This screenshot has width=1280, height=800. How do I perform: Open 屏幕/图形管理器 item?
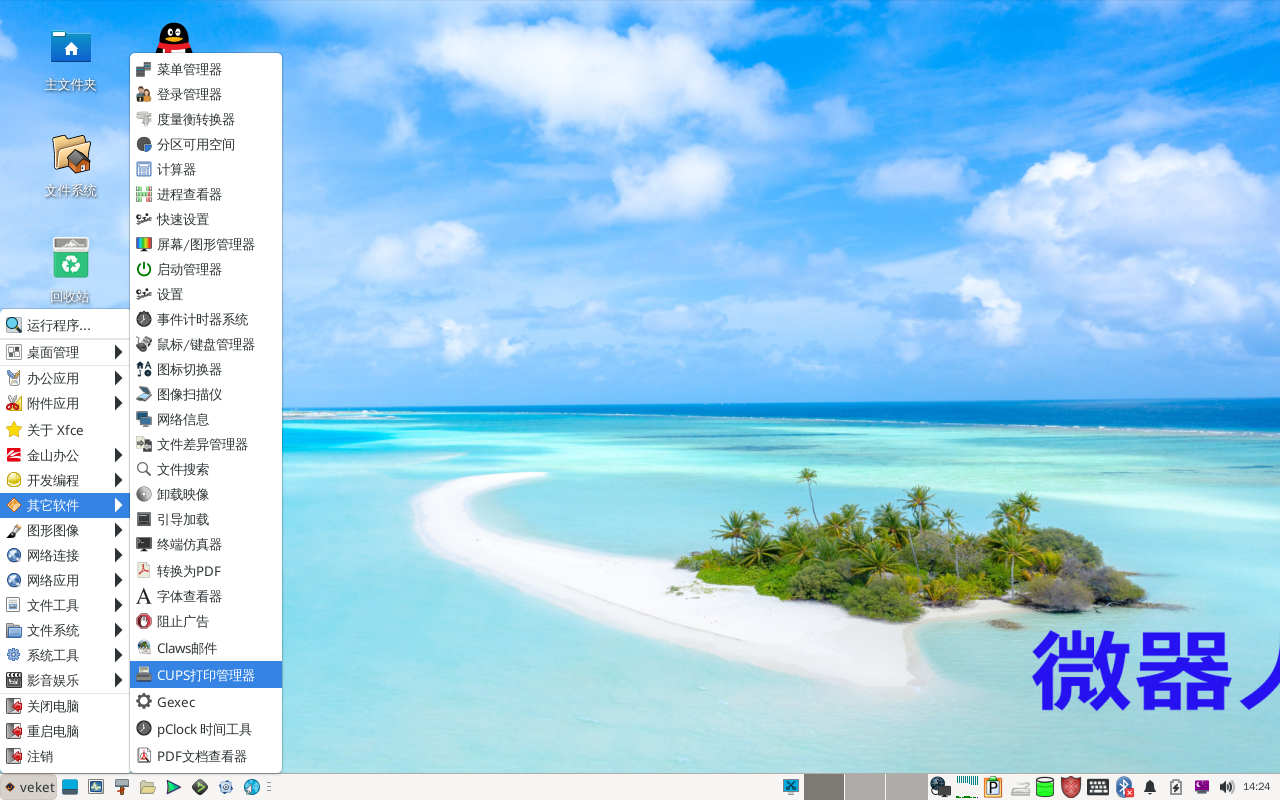[x=206, y=244]
